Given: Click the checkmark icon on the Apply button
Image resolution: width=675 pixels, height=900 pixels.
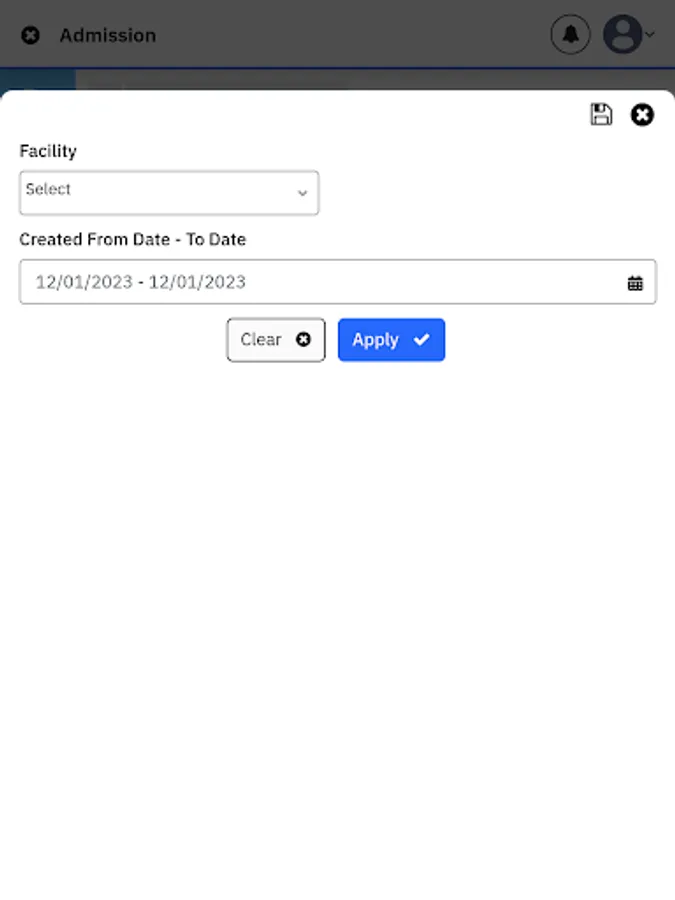Looking at the screenshot, I should pyautogui.click(x=422, y=340).
